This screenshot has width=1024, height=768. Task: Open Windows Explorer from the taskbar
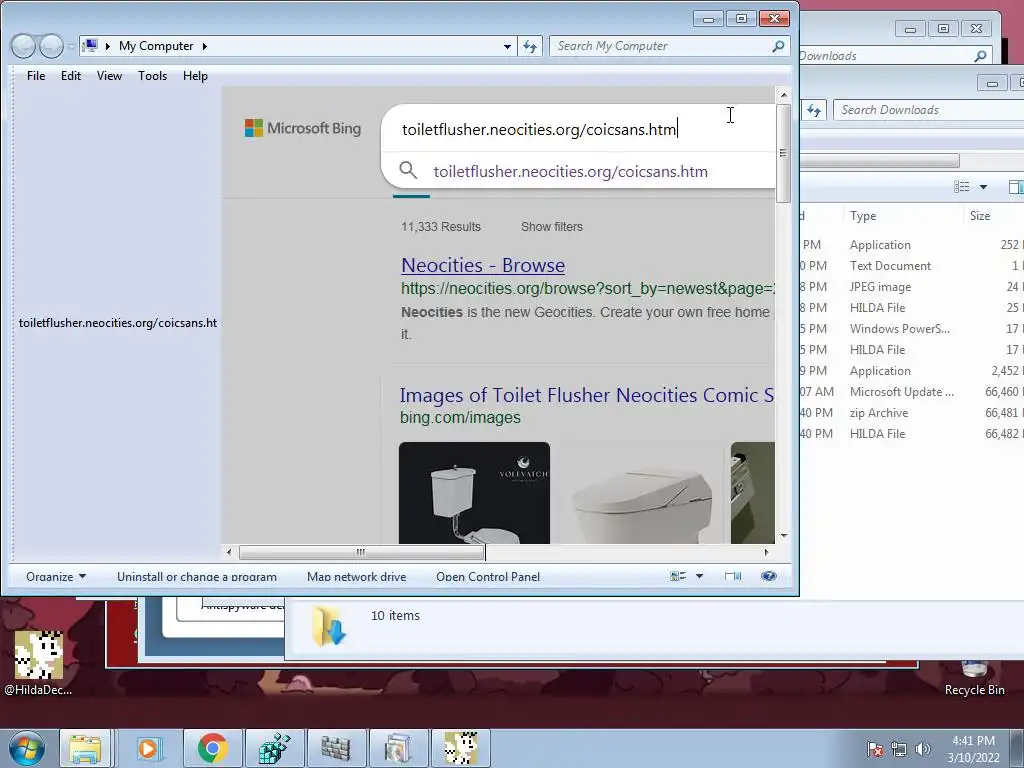pyautogui.click(x=86, y=748)
